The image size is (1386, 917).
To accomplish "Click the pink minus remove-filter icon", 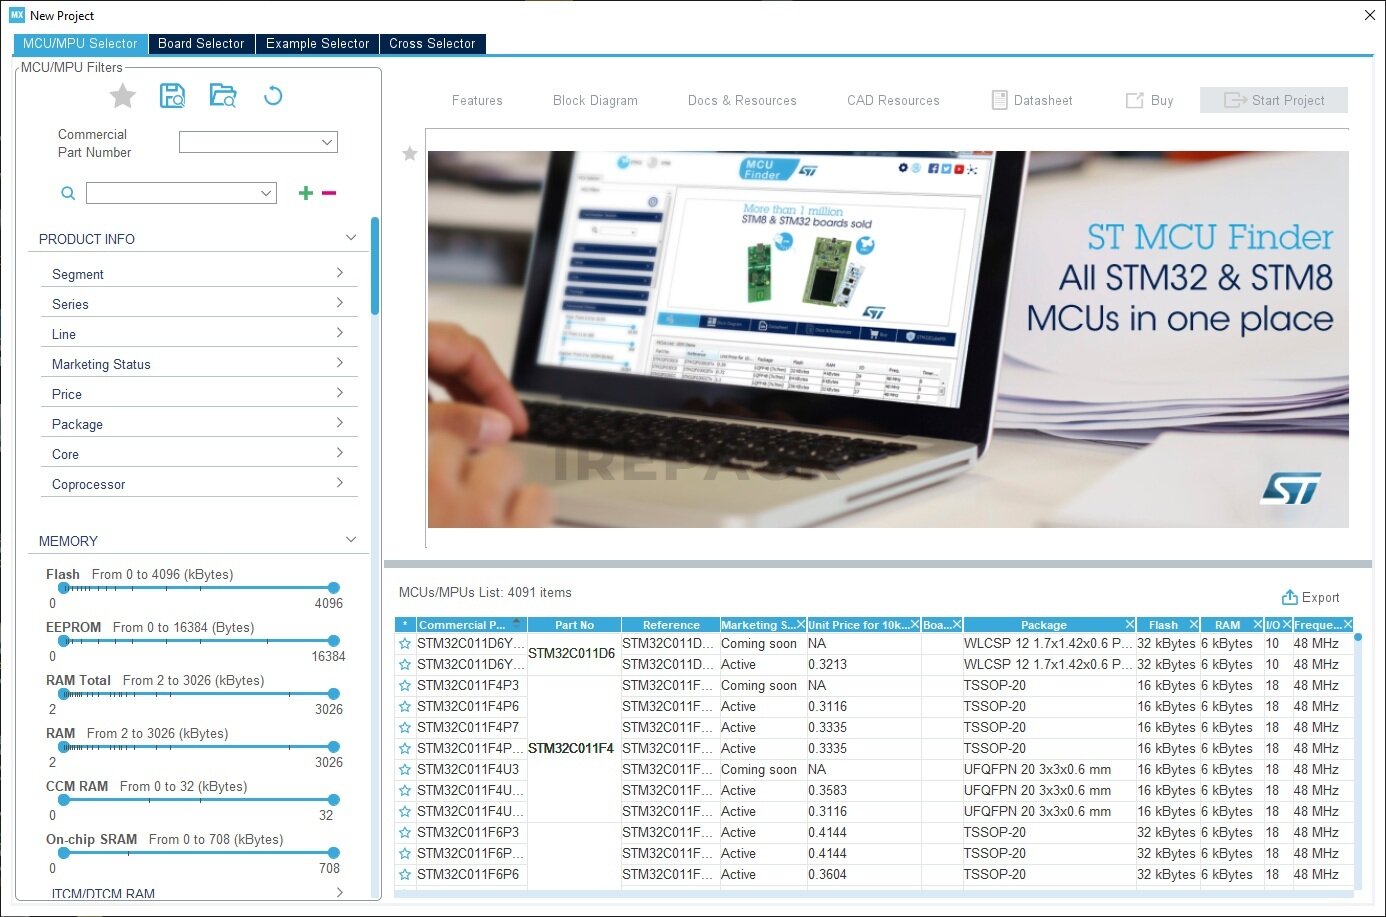I will [329, 193].
